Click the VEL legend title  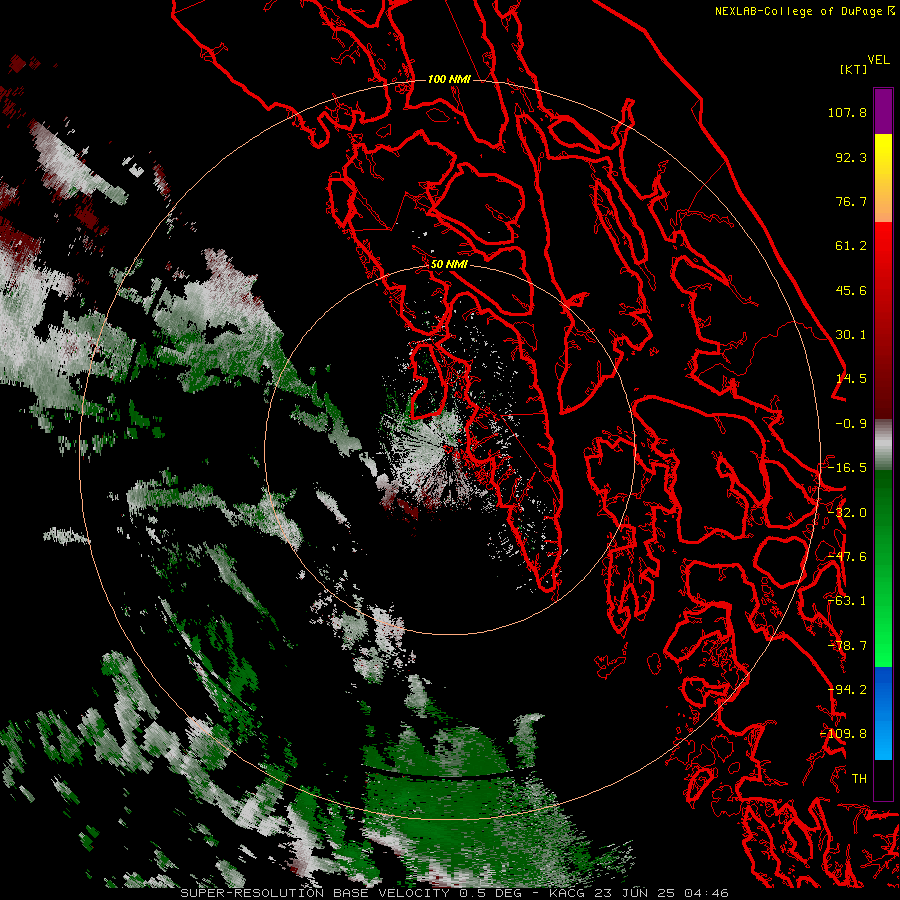tap(878, 60)
